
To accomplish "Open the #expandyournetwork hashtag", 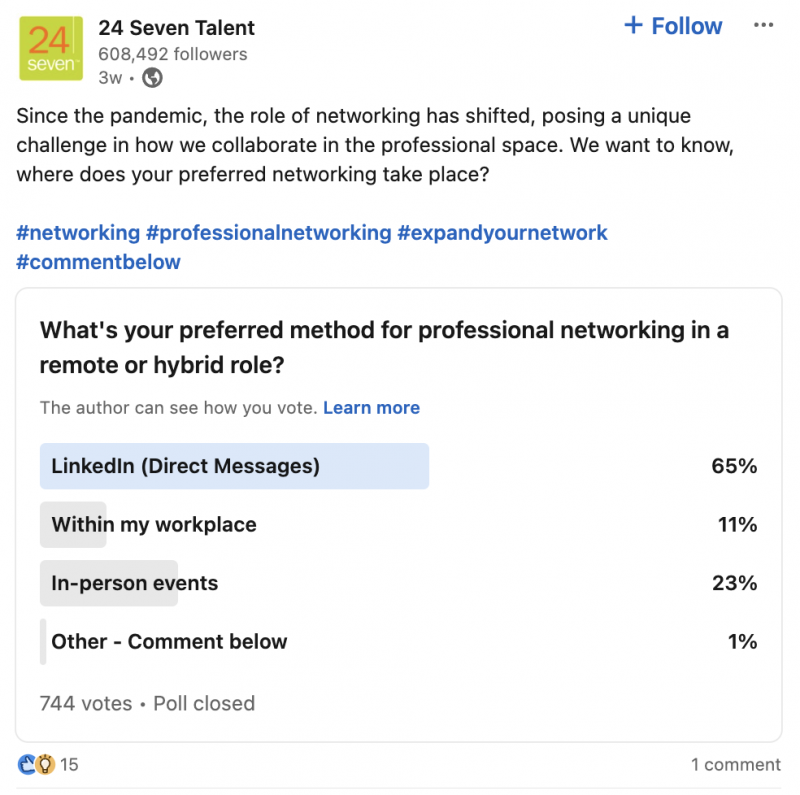I will click(503, 233).
